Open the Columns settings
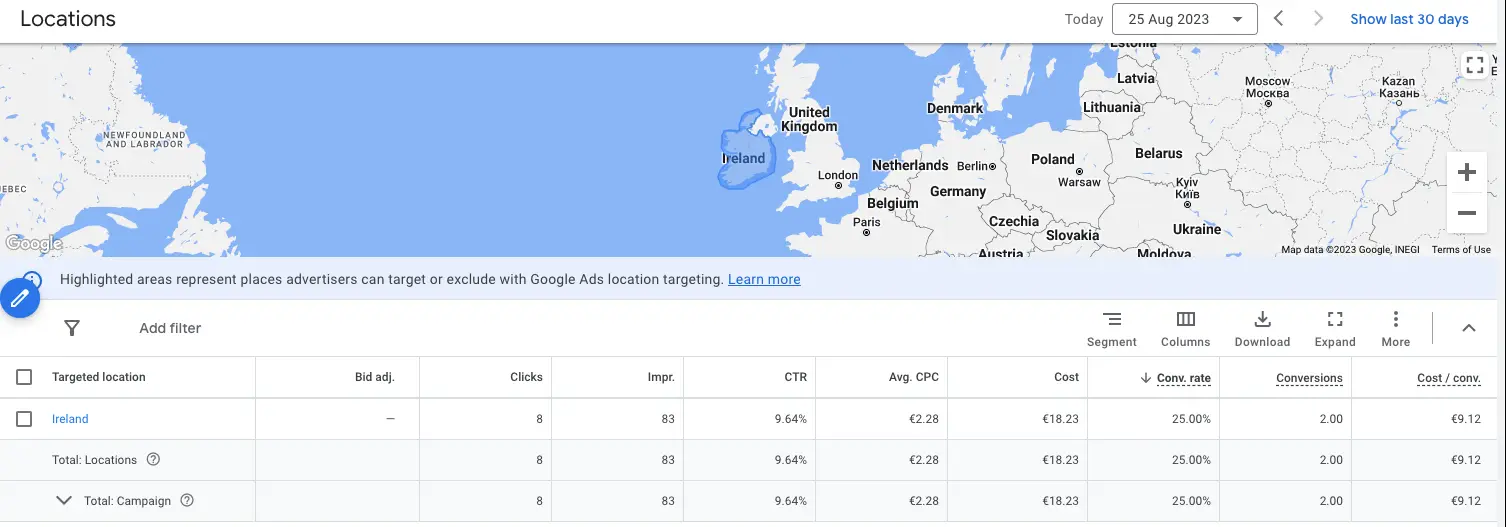 tap(1186, 329)
